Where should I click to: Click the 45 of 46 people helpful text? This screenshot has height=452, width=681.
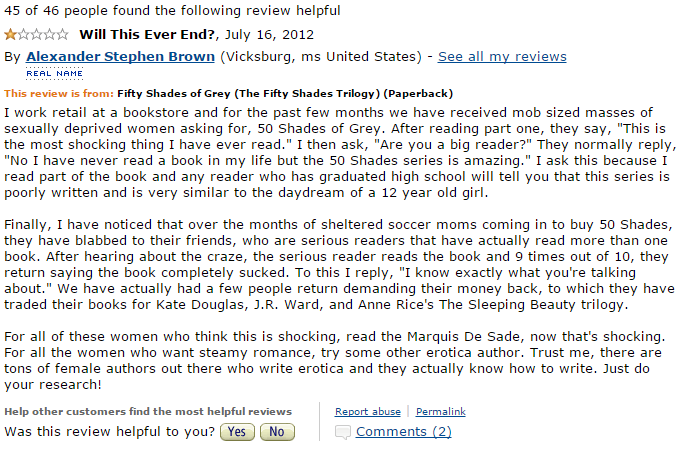point(172,10)
